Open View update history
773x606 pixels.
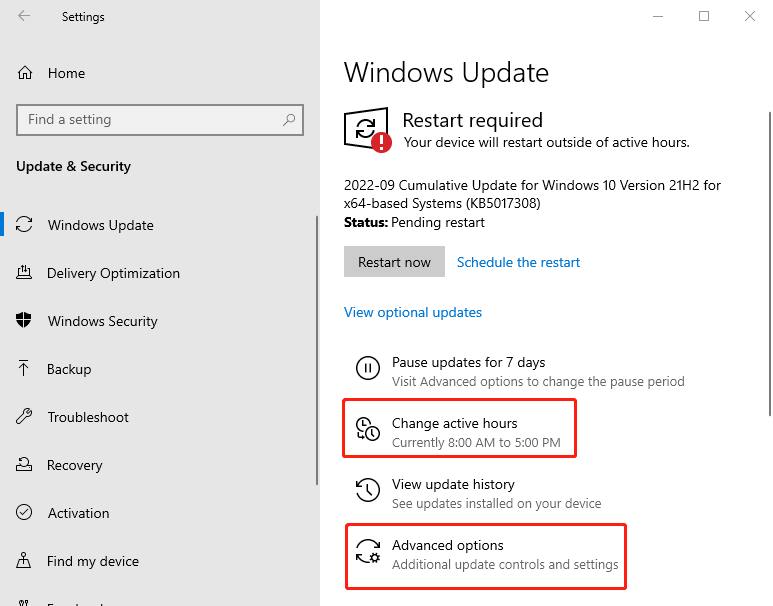pyautogui.click(x=453, y=484)
